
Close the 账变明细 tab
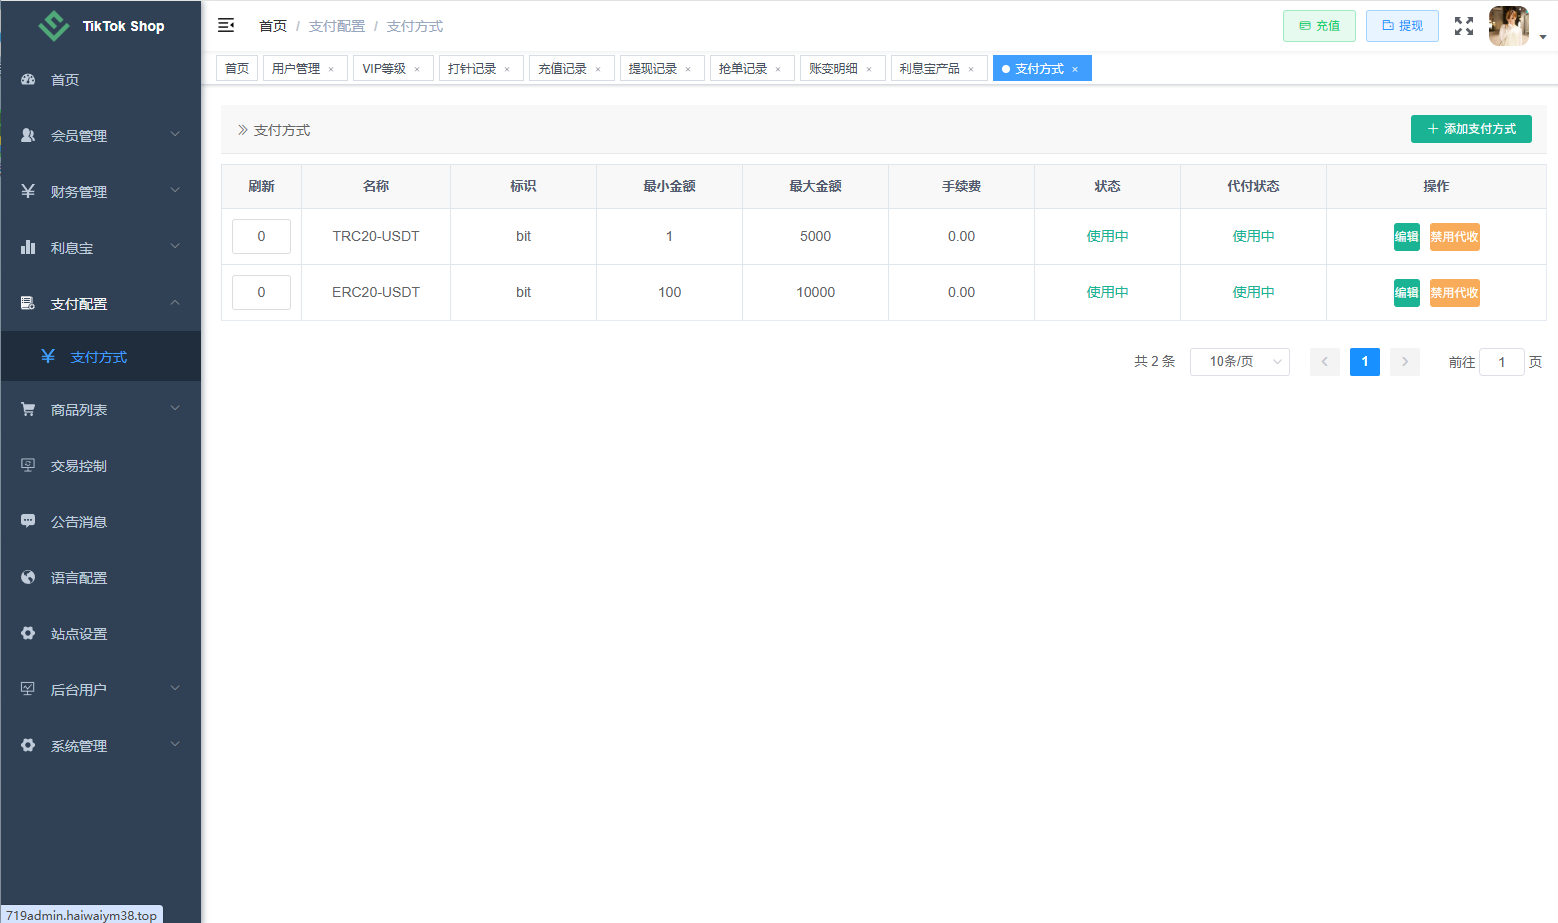(869, 69)
